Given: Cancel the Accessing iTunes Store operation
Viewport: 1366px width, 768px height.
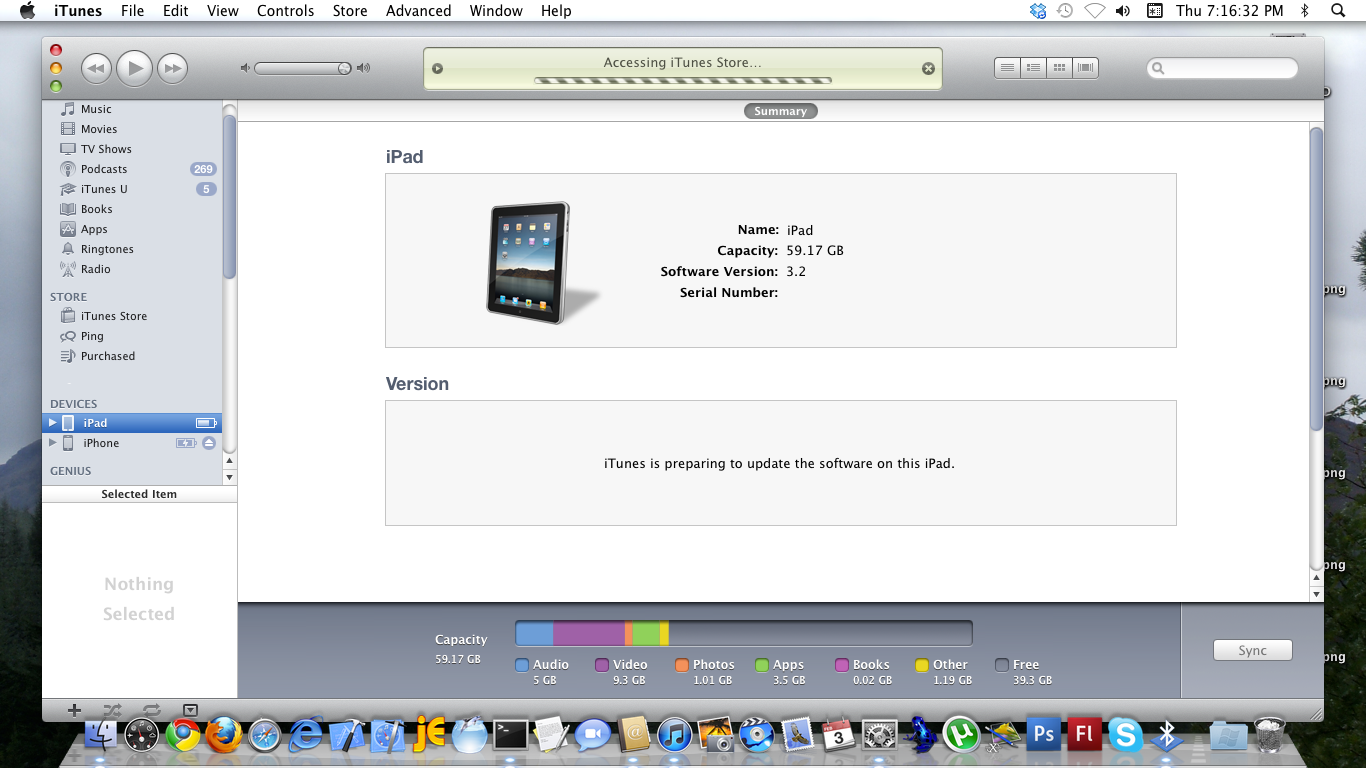Looking at the screenshot, I should (928, 69).
